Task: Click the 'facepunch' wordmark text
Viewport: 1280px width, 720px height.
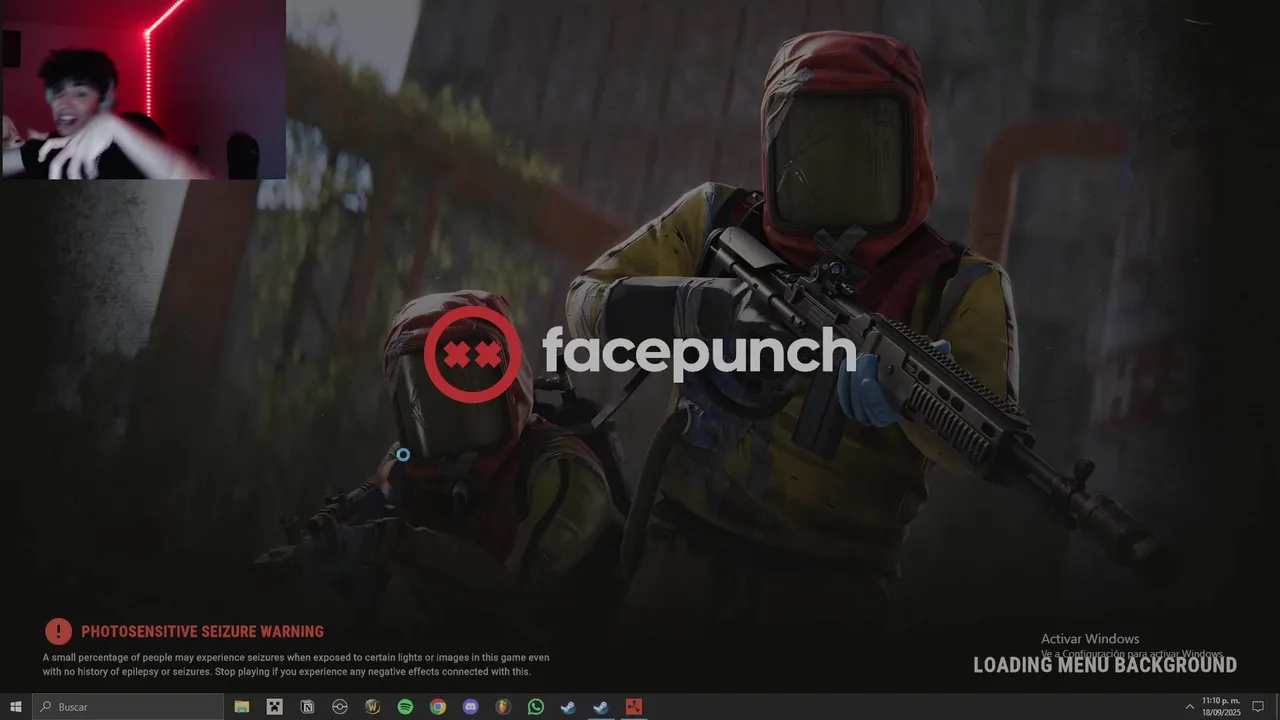Action: pos(699,352)
